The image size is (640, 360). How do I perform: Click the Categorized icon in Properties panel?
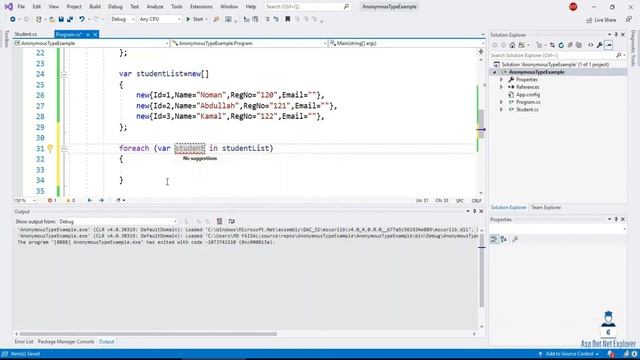(494, 239)
